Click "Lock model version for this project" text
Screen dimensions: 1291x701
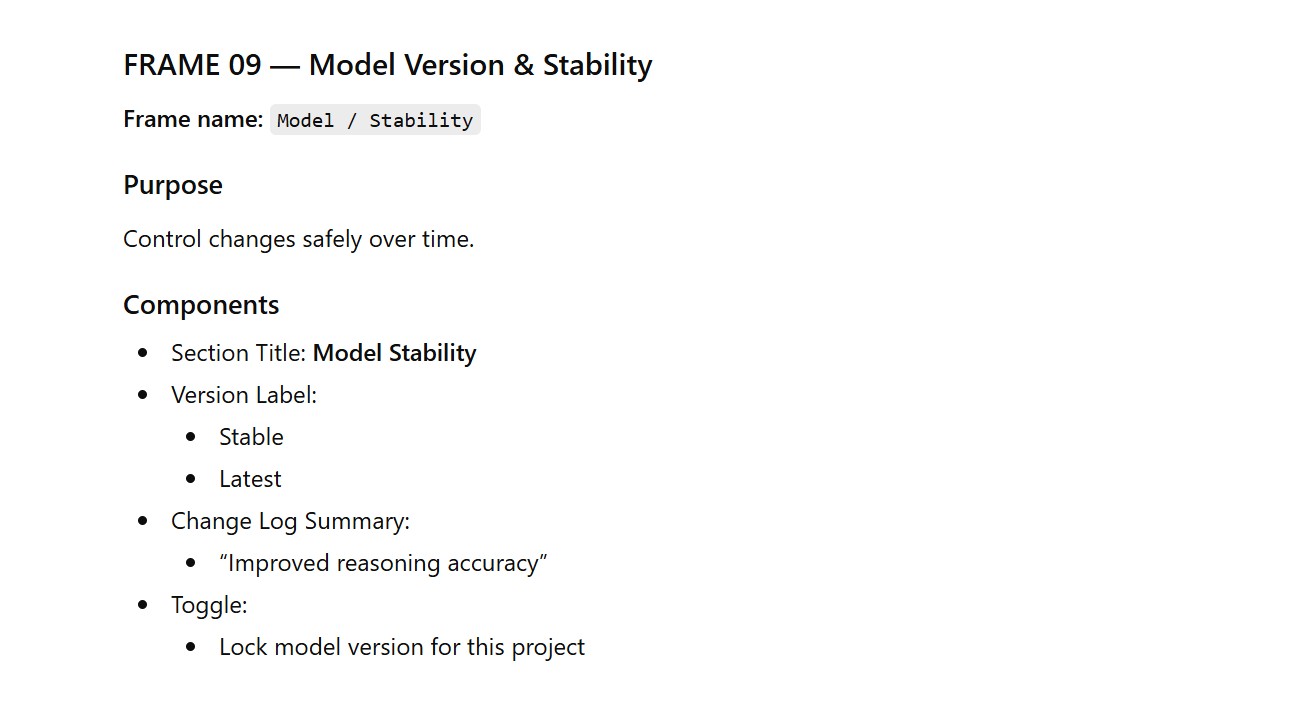click(x=402, y=647)
